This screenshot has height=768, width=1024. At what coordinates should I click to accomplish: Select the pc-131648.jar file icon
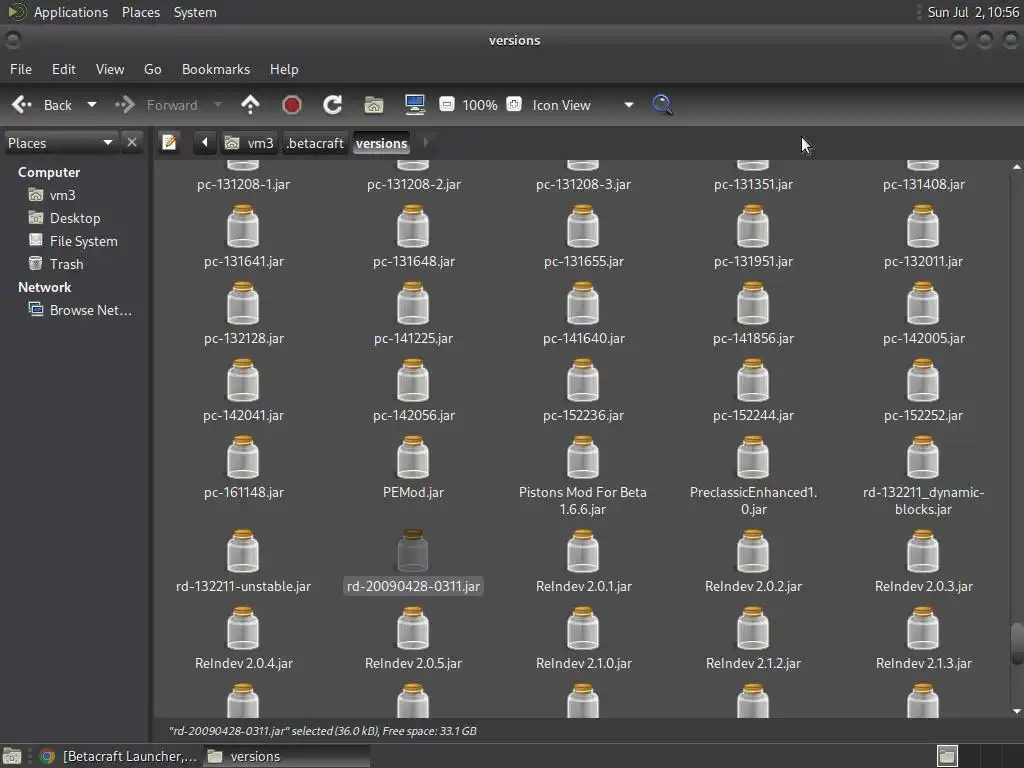pos(413,227)
